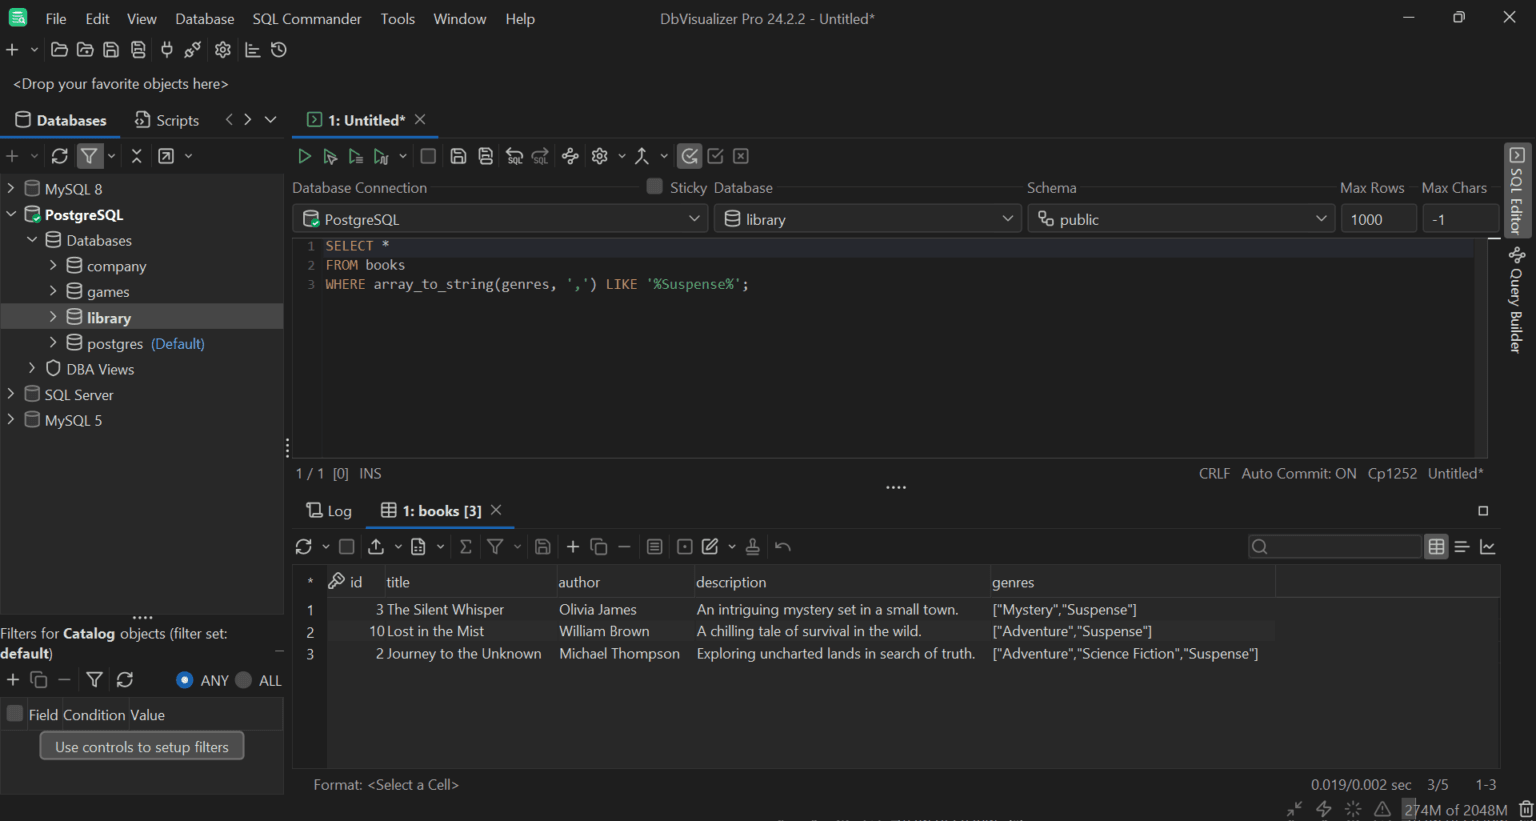Click the Use controls to setup filters button
The width and height of the screenshot is (1536, 821).
[x=141, y=745]
